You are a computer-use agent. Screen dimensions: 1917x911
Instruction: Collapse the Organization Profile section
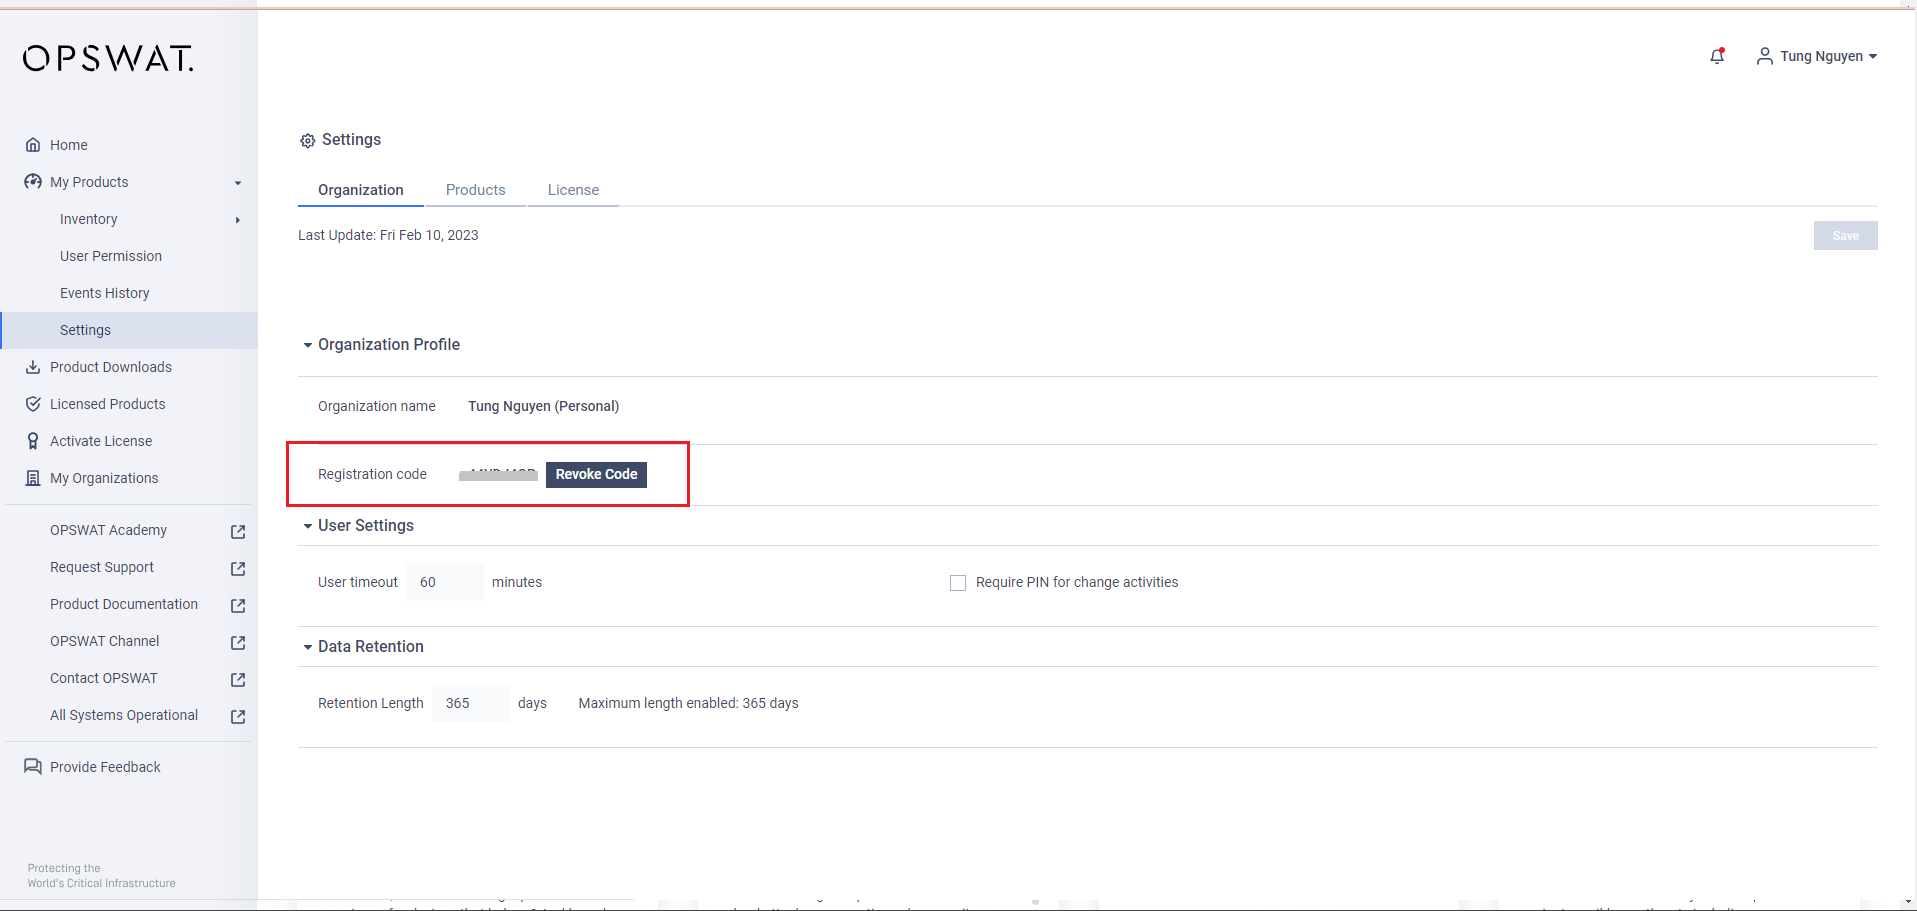[308, 345]
